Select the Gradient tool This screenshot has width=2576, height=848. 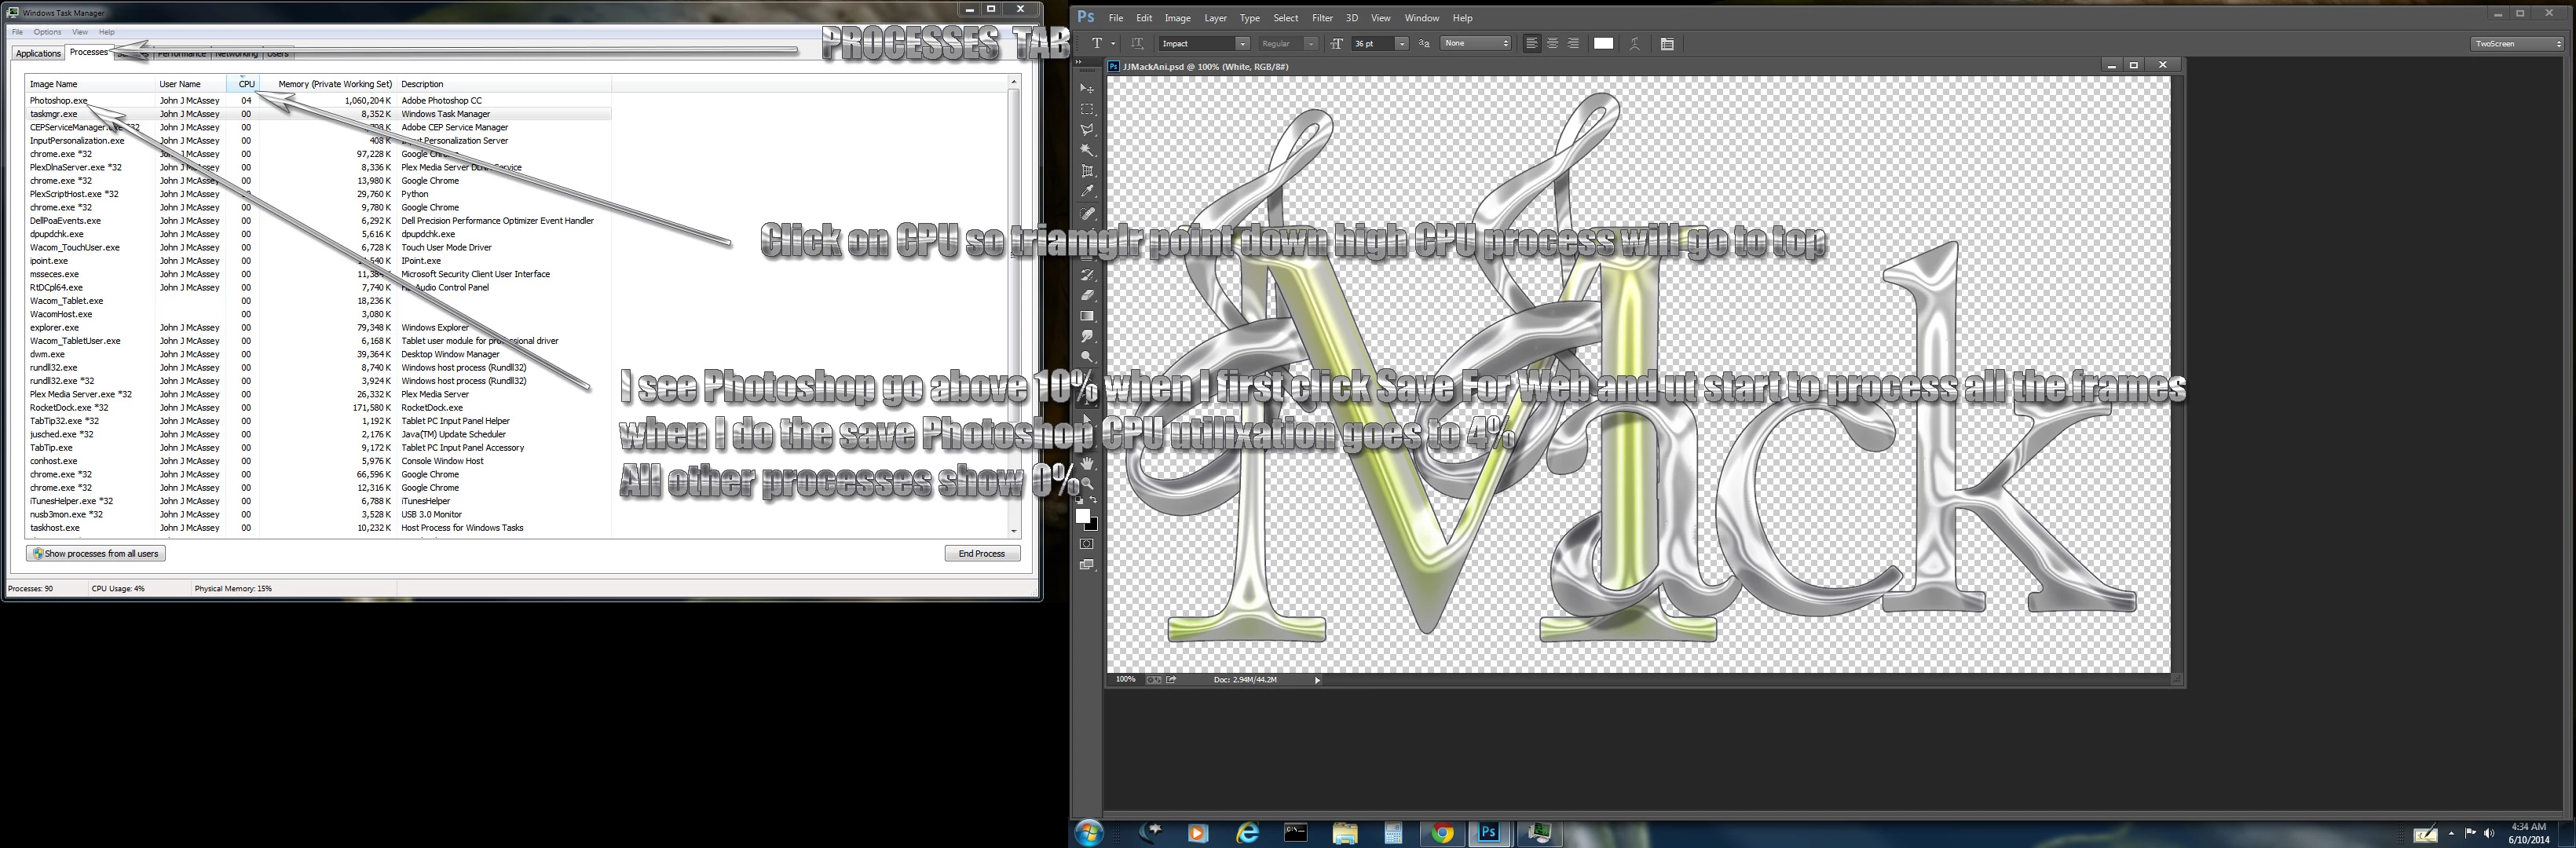pyautogui.click(x=1087, y=316)
